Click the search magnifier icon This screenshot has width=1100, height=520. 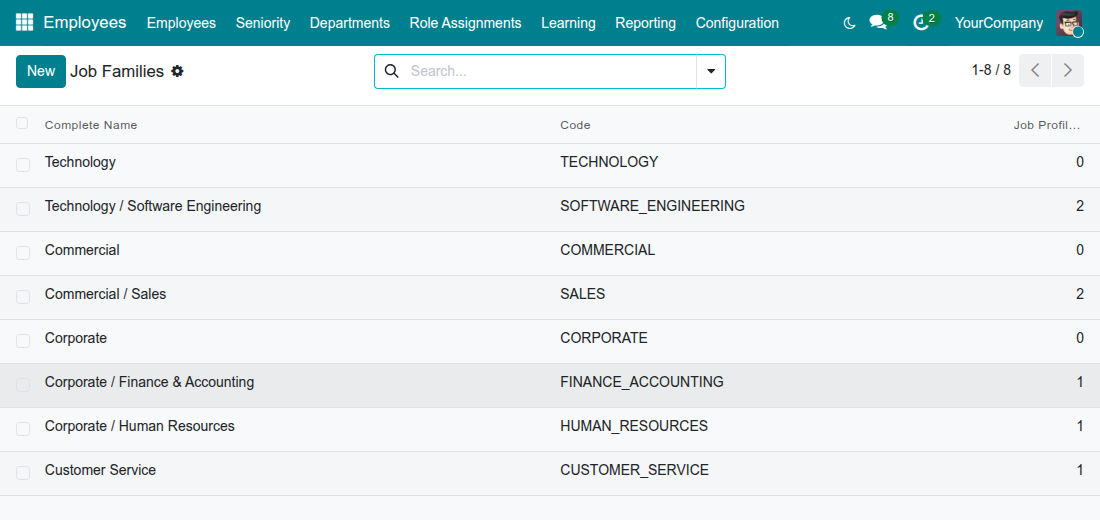[x=392, y=71]
